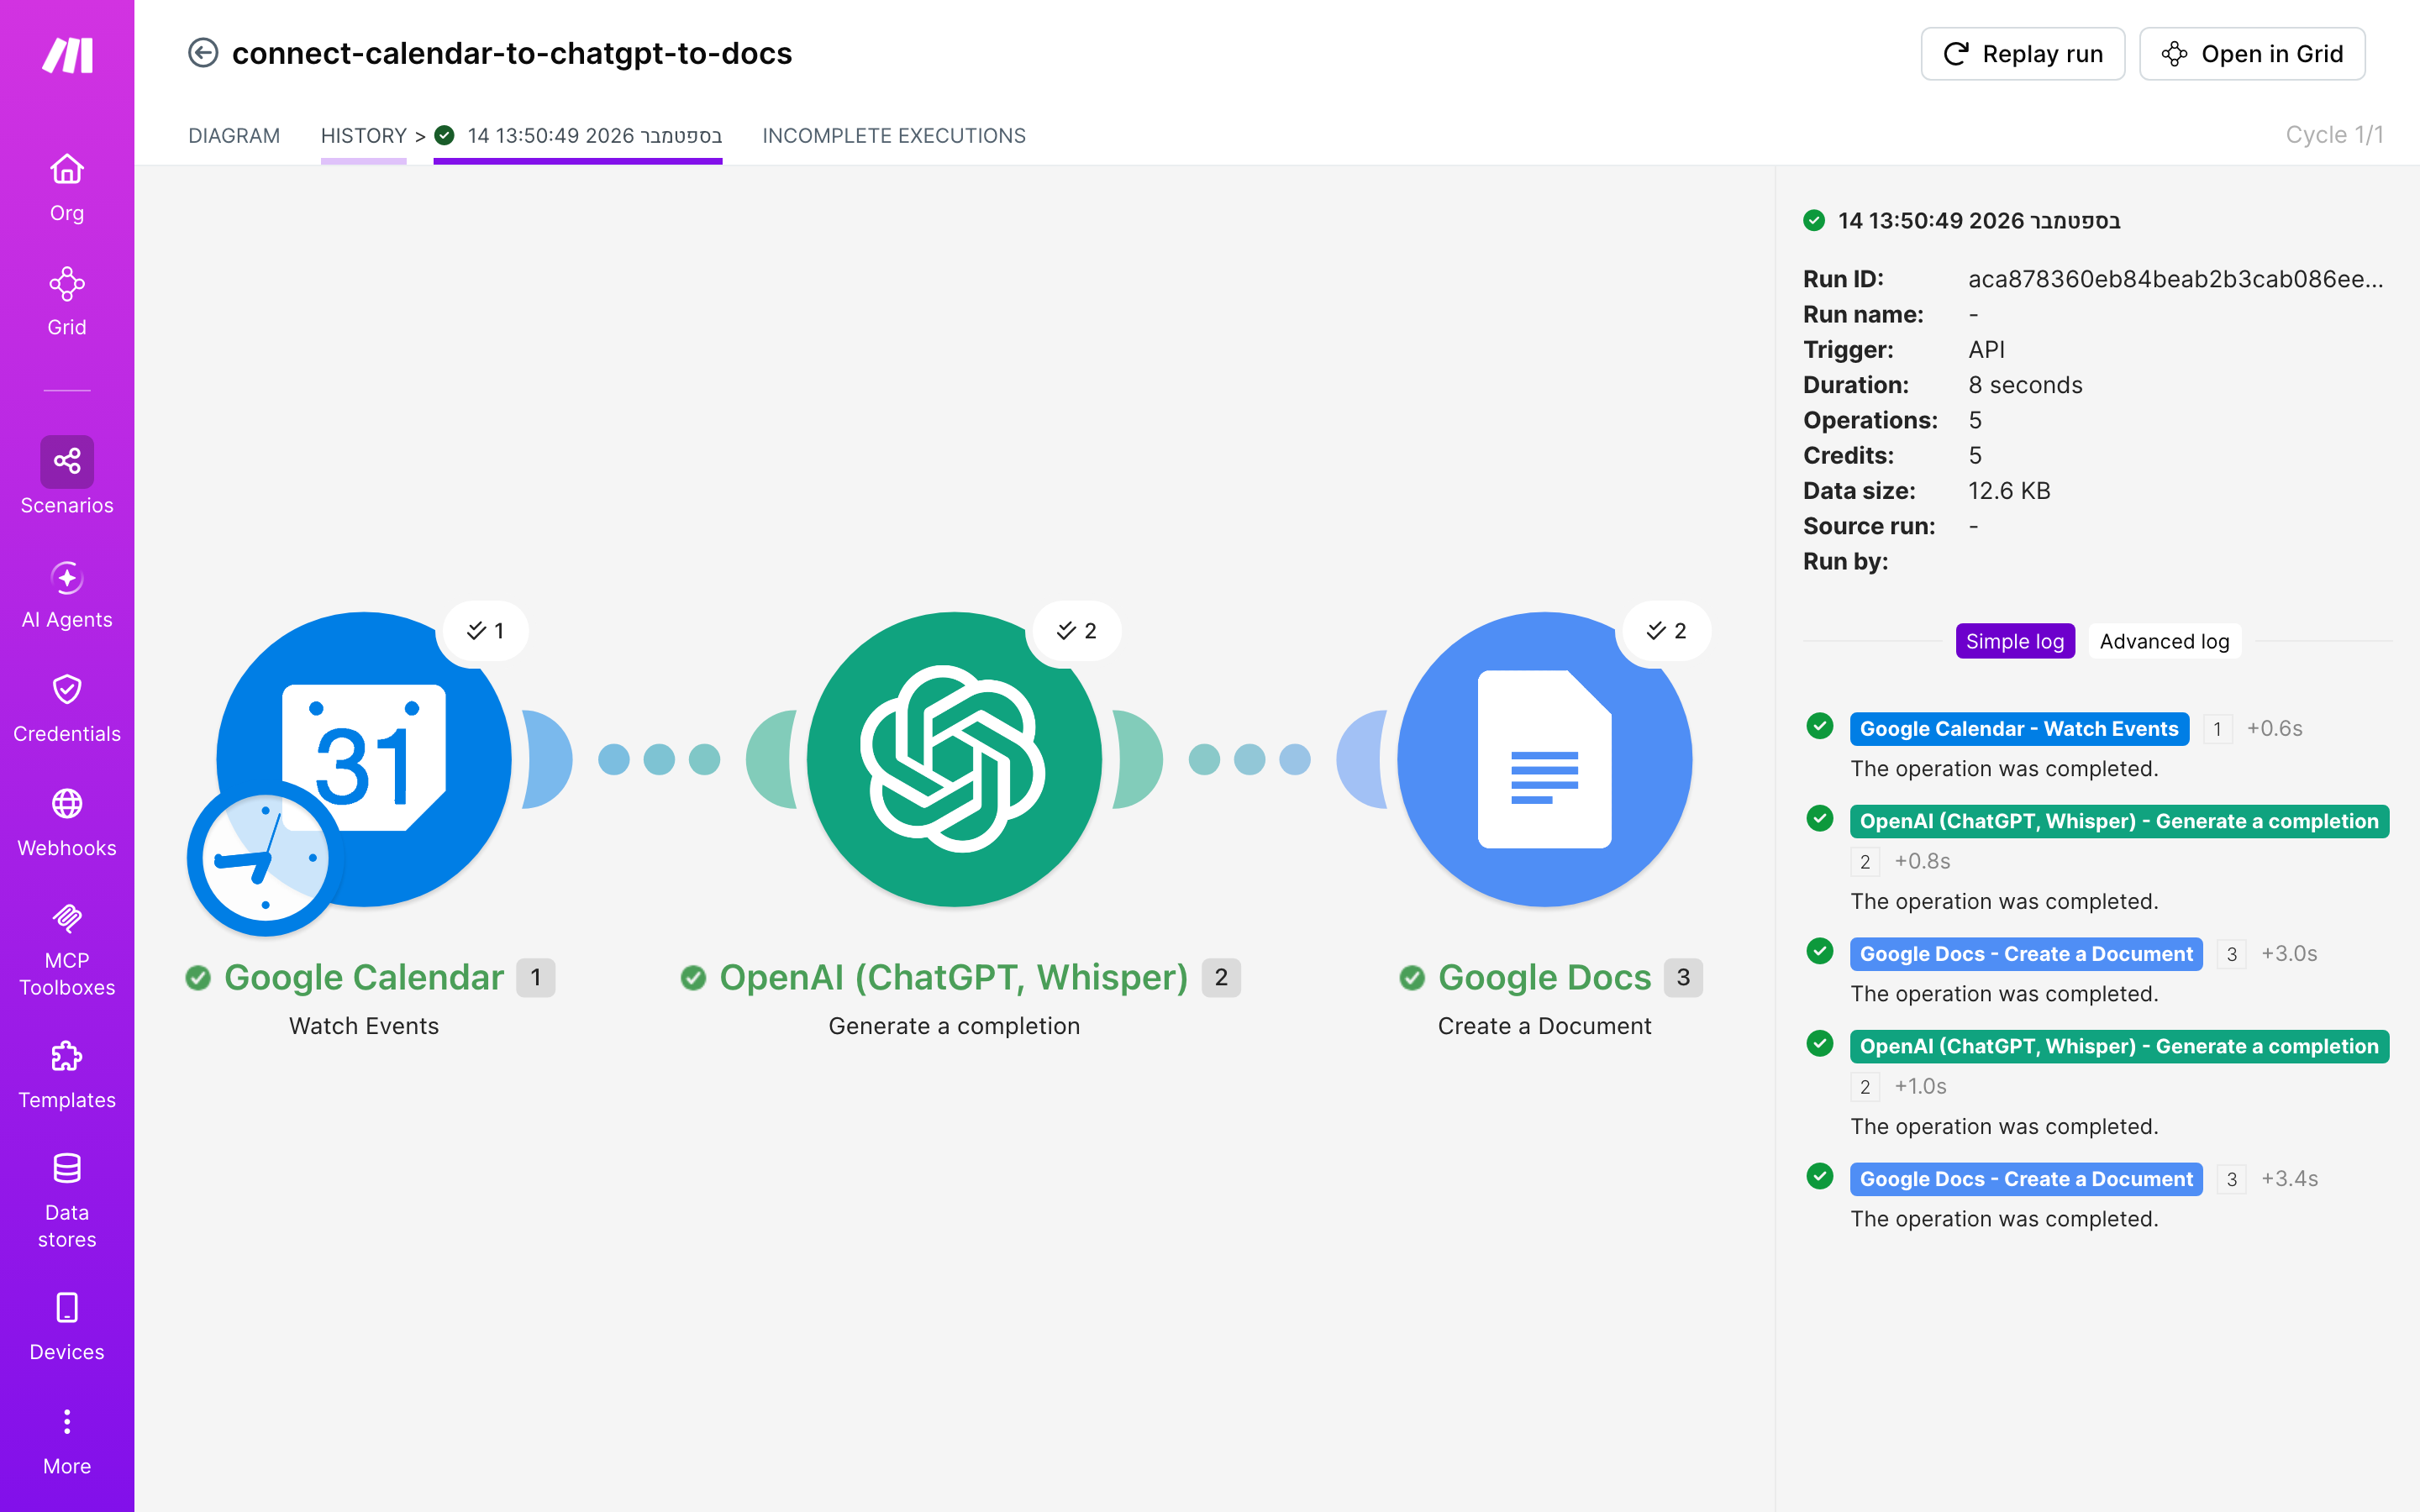Click the OpenAI log entry at +0.8s
The height and width of the screenshot is (1512, 2420).
(2119, 821)
